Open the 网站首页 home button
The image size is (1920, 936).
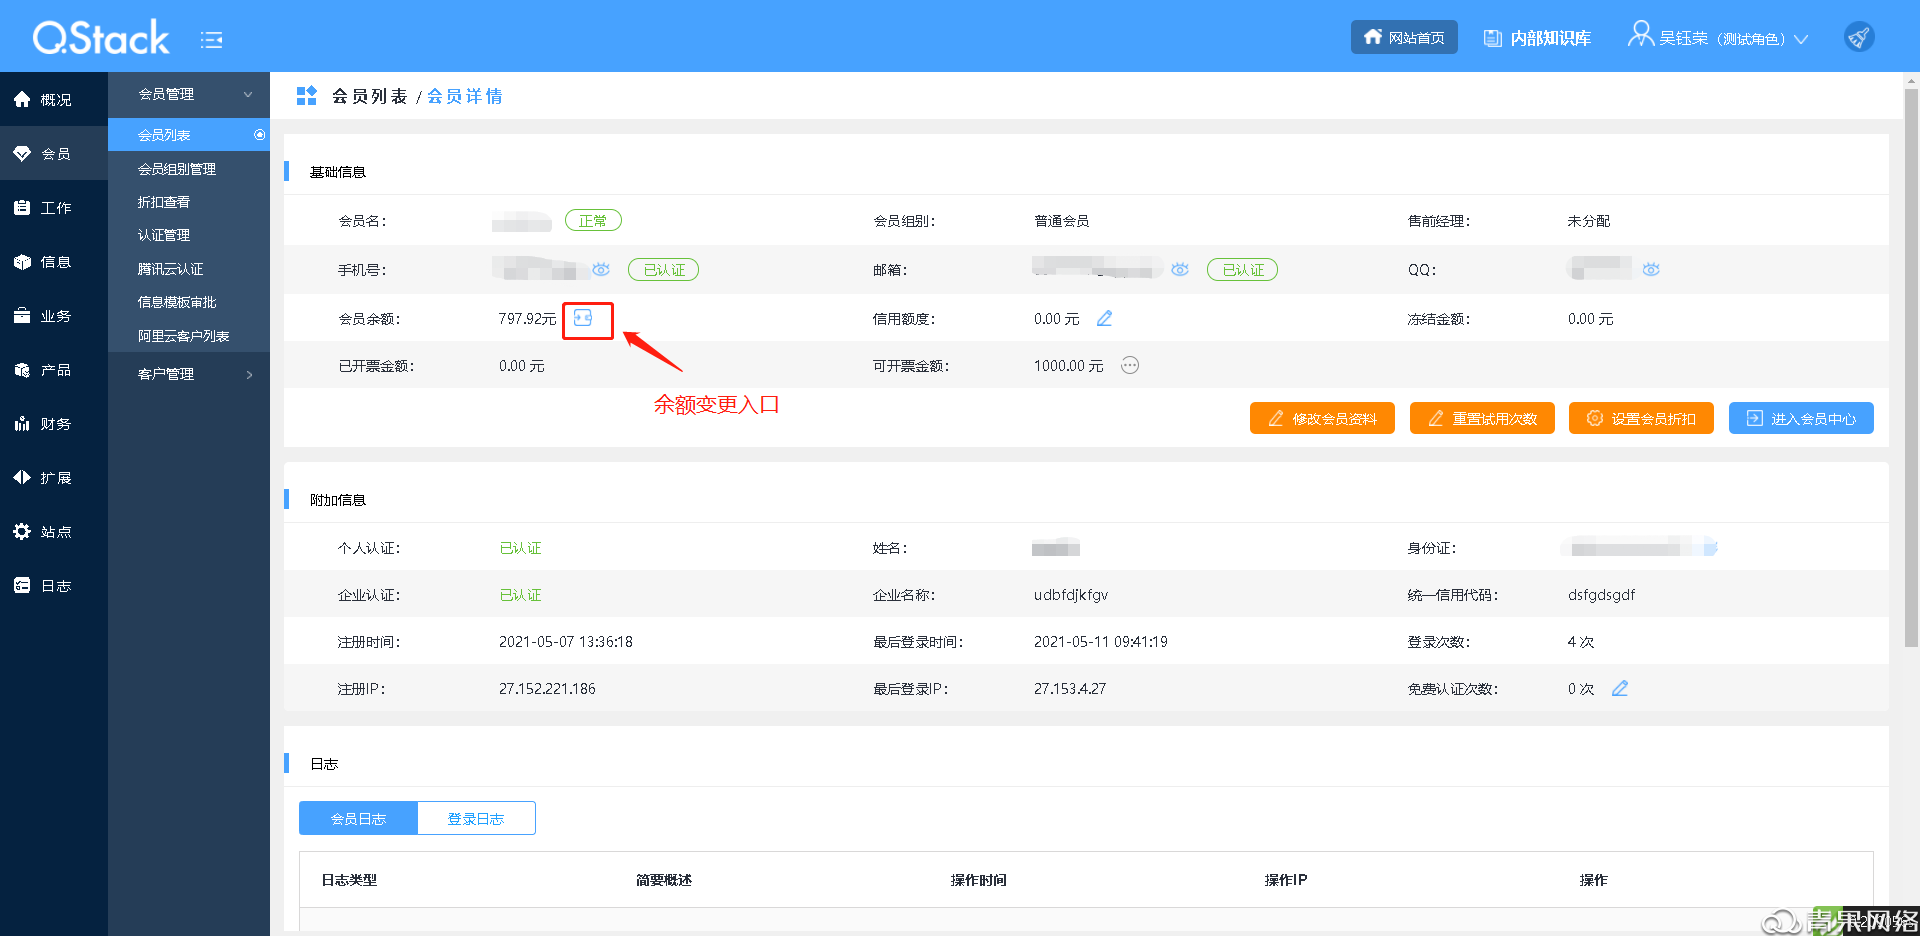(1404, 37)
